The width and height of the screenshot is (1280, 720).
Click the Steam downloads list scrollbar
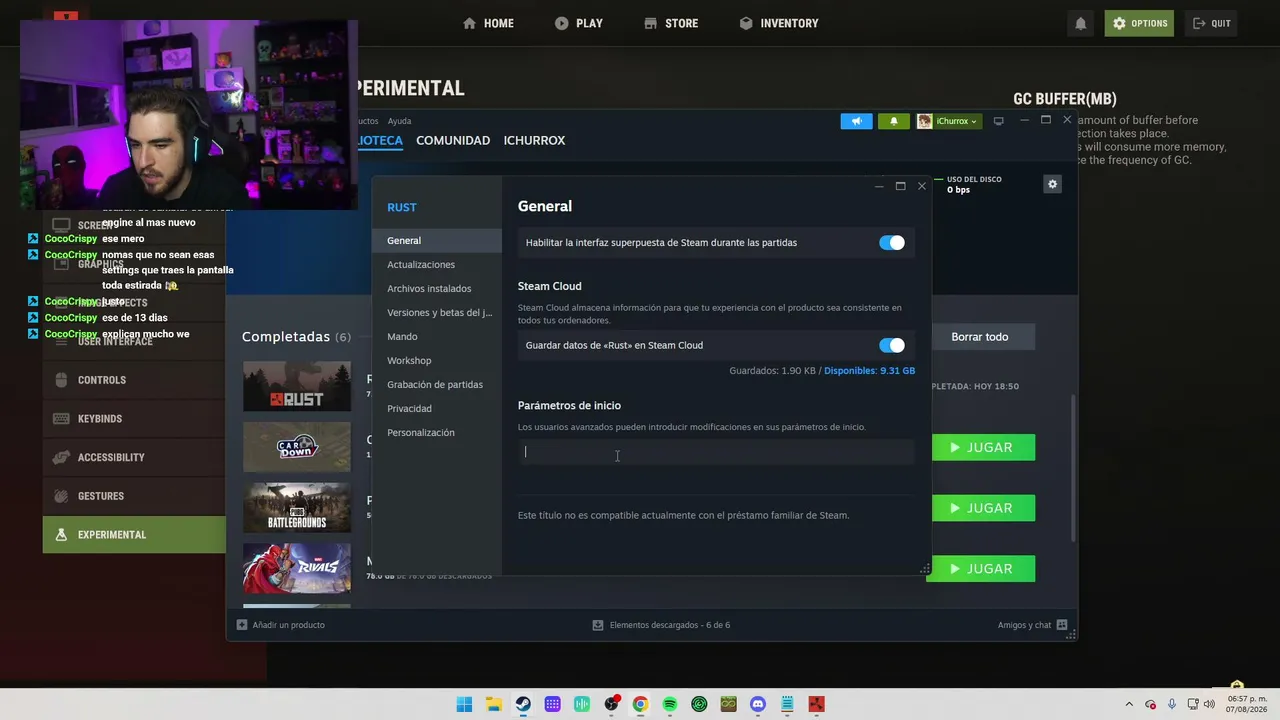[x=1072, y=468]
